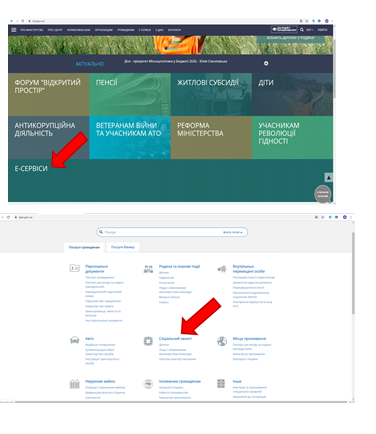Click the bookmark star in the upper browser address bar

pyautogui.click(x=307, y=21)
